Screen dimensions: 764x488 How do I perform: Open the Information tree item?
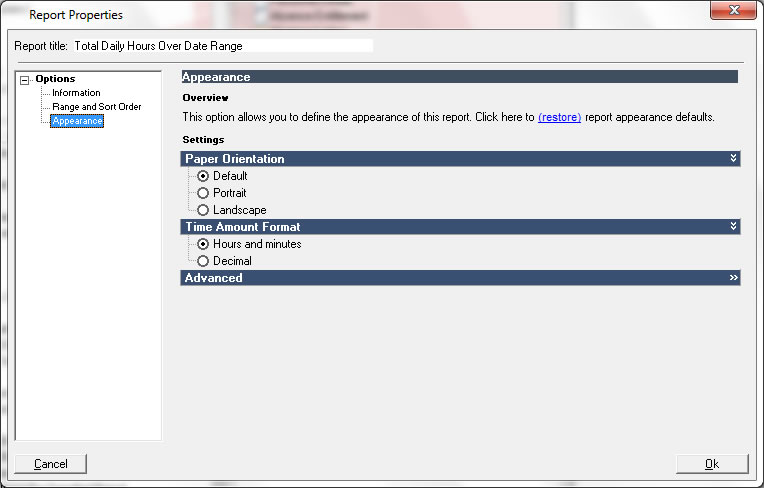(76, 93)
